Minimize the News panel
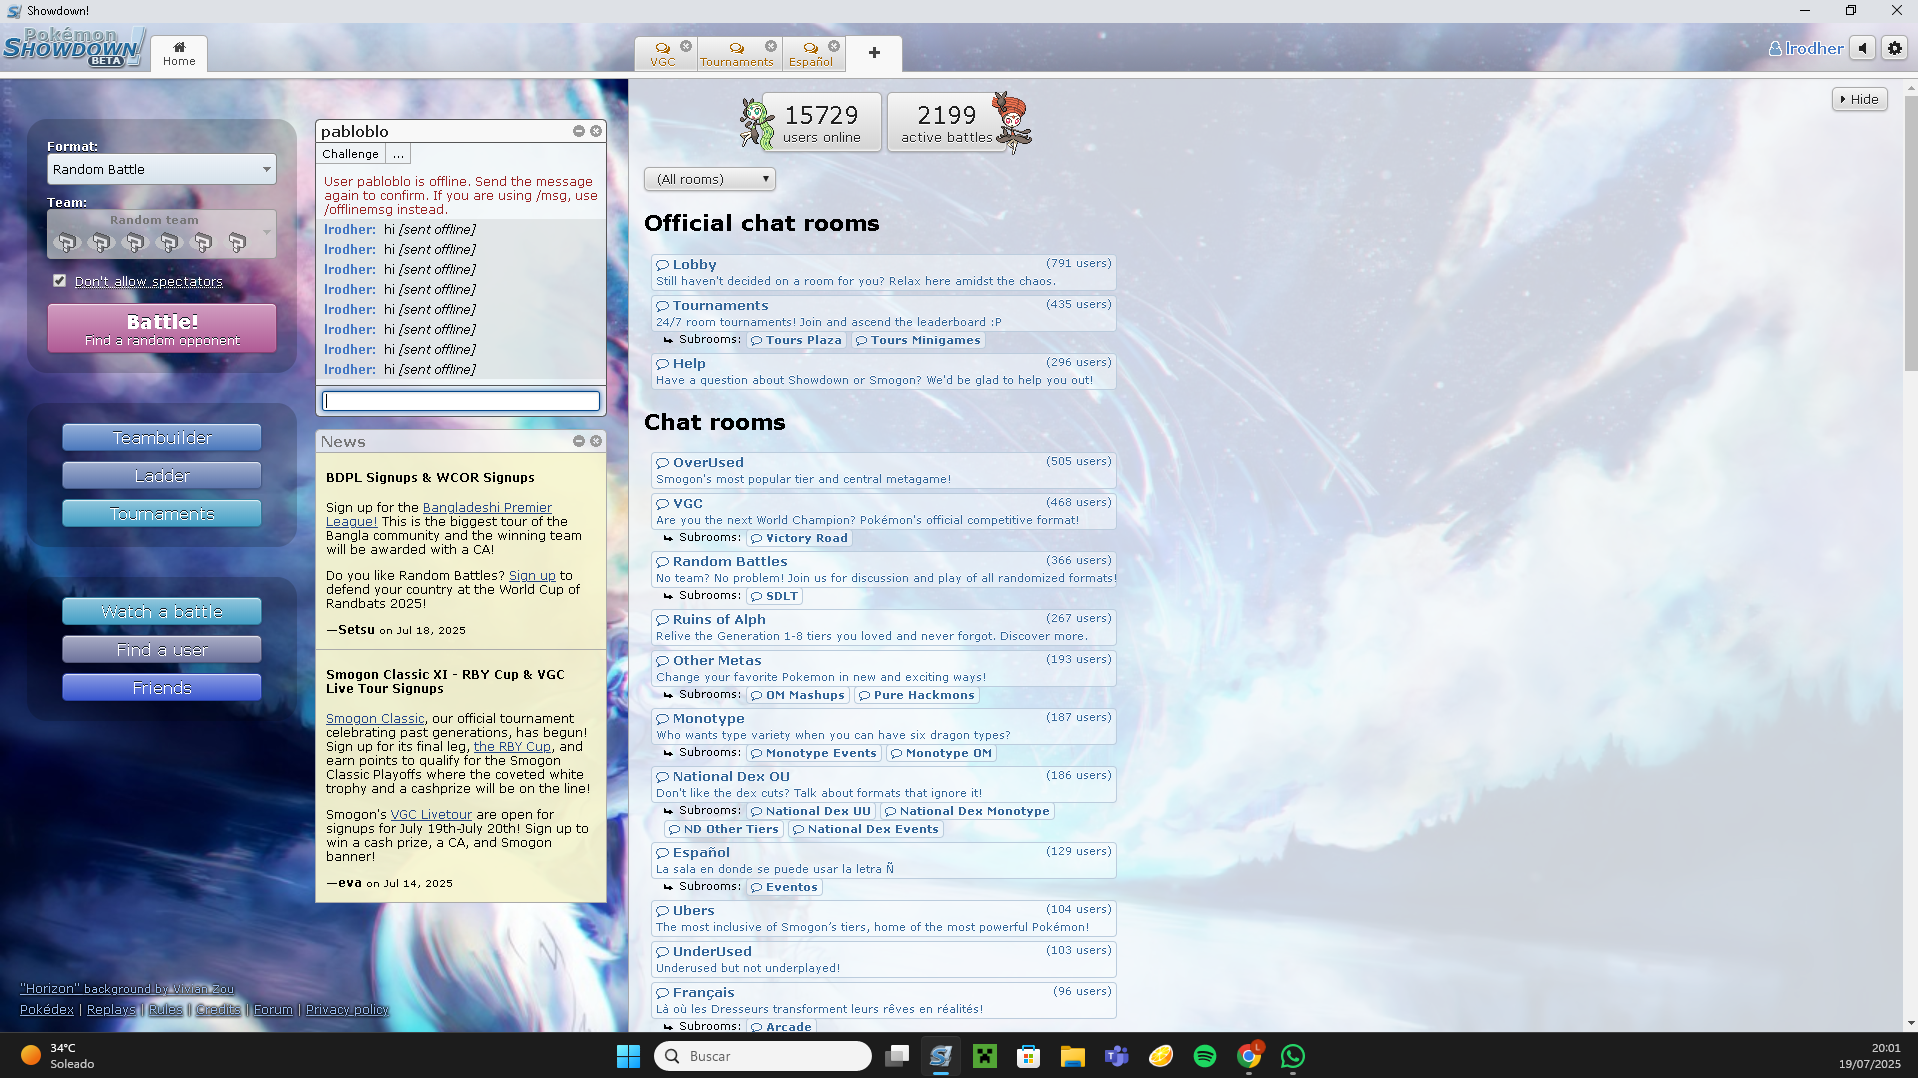 pos(579,441)
